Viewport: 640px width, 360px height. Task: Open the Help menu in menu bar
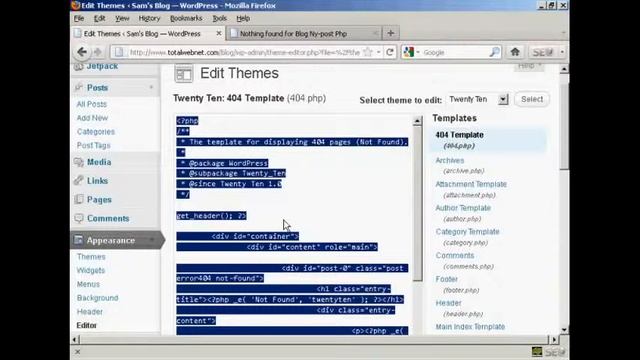coord(243,18)
